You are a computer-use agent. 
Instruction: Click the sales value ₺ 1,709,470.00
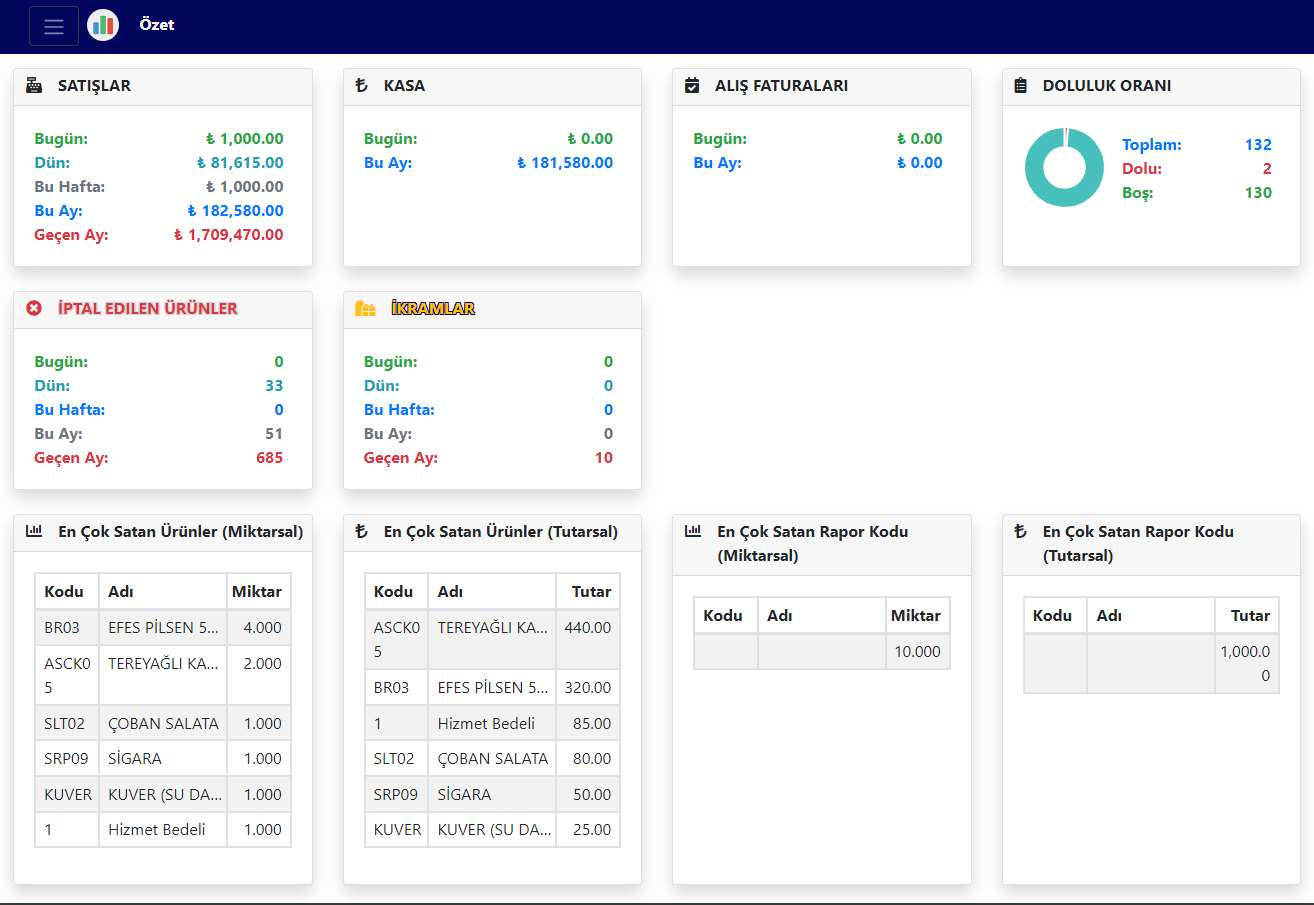(228, 235)
